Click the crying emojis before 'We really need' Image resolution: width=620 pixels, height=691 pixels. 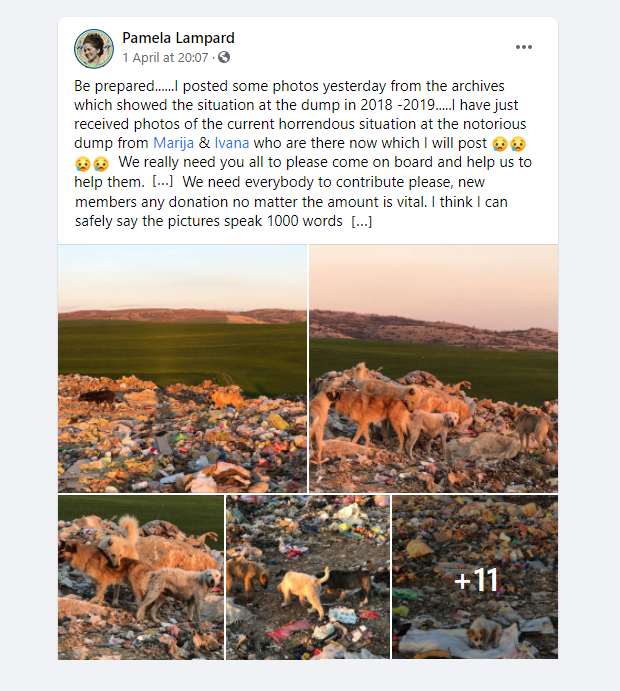coord(92,163)
